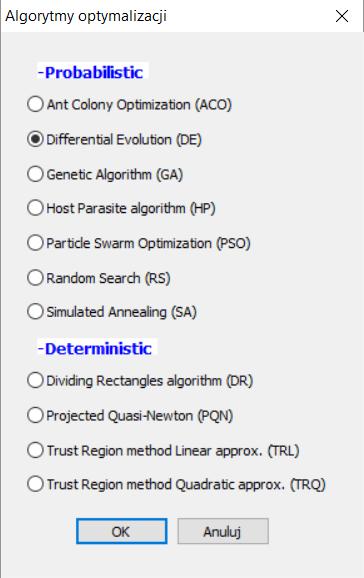Click the 'Random Search (RS)' label text
Viewport: 364px width, 578px height.
pos(108,278)
